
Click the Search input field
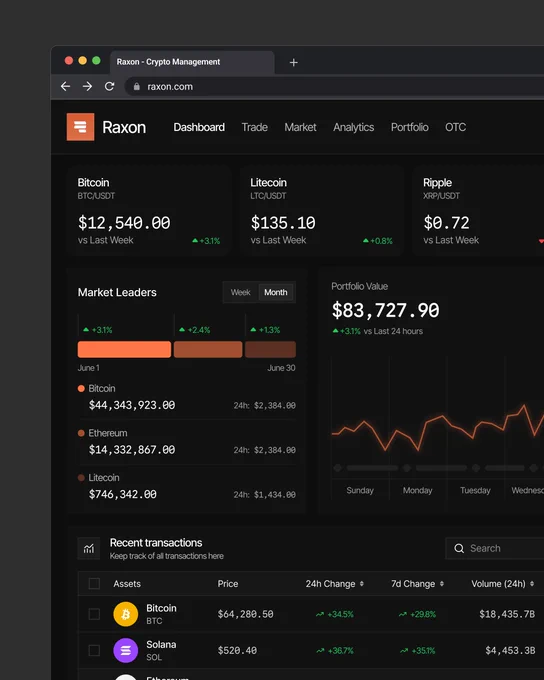point(495,548)
